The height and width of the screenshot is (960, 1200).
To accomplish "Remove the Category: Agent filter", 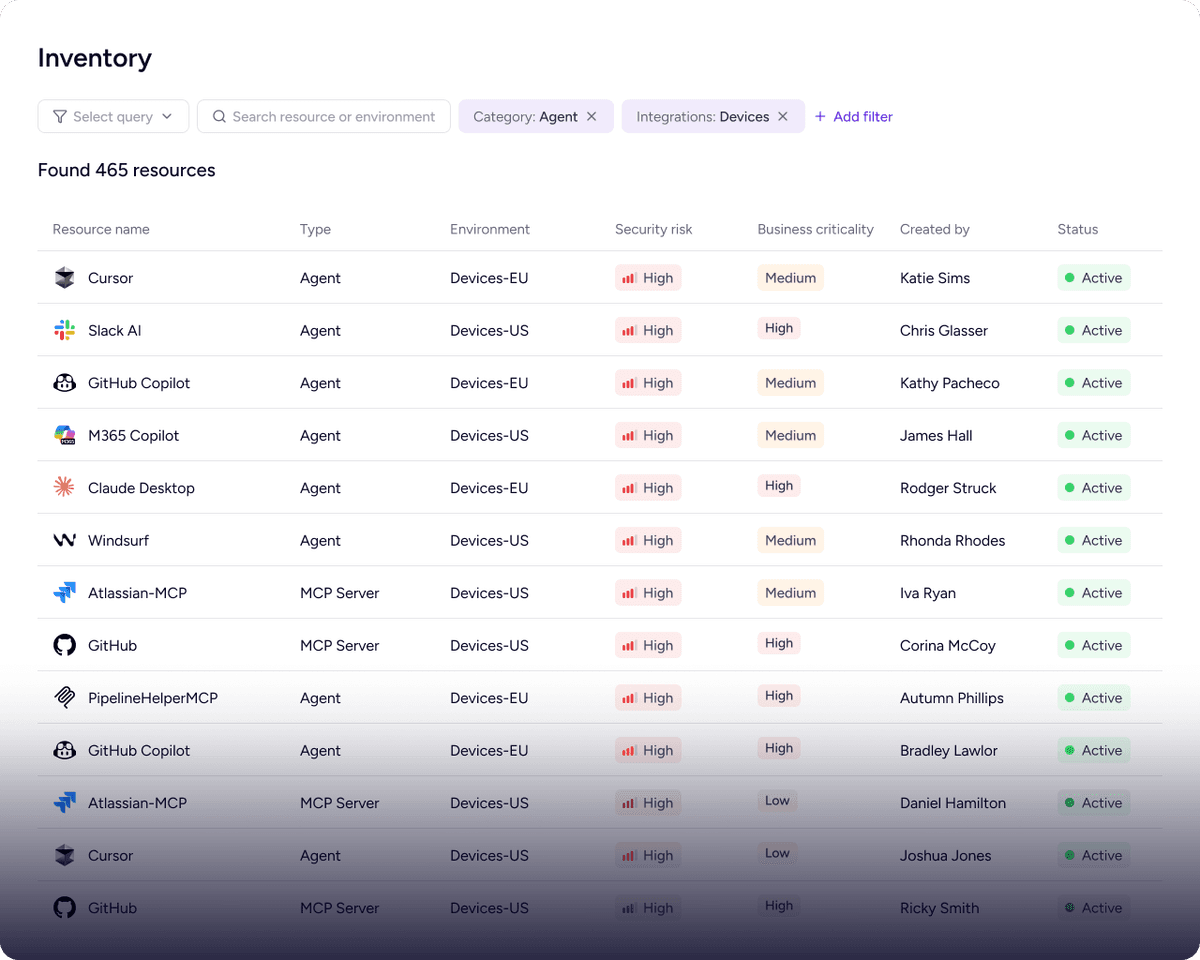I will pyautogui.click(x=592, y=117).
